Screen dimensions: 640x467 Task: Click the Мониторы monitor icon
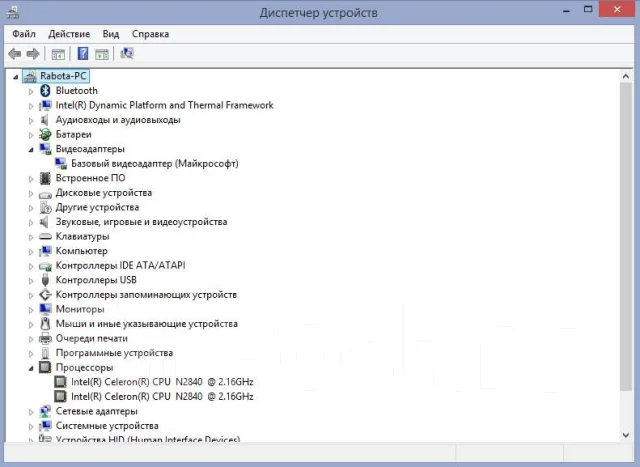click(45, 309)
